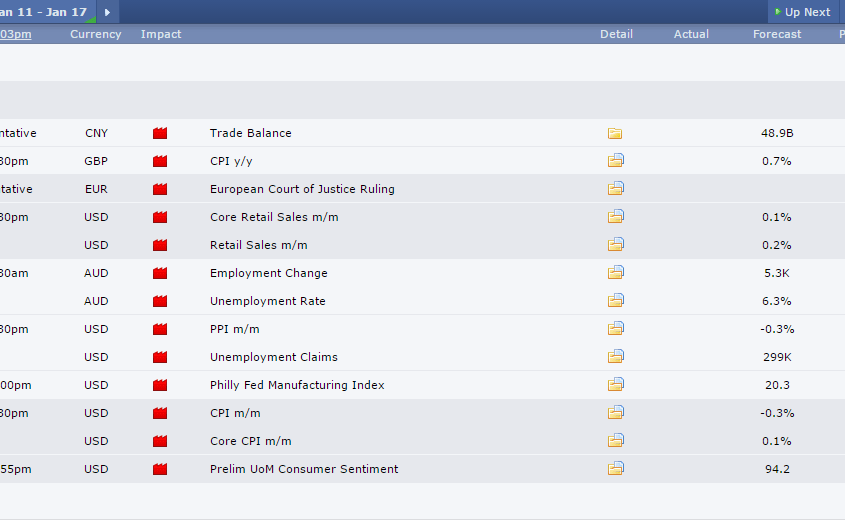Select the USD CPI m/m event row
The width and height of the screenshot is (845, 520).
[235, 413]
